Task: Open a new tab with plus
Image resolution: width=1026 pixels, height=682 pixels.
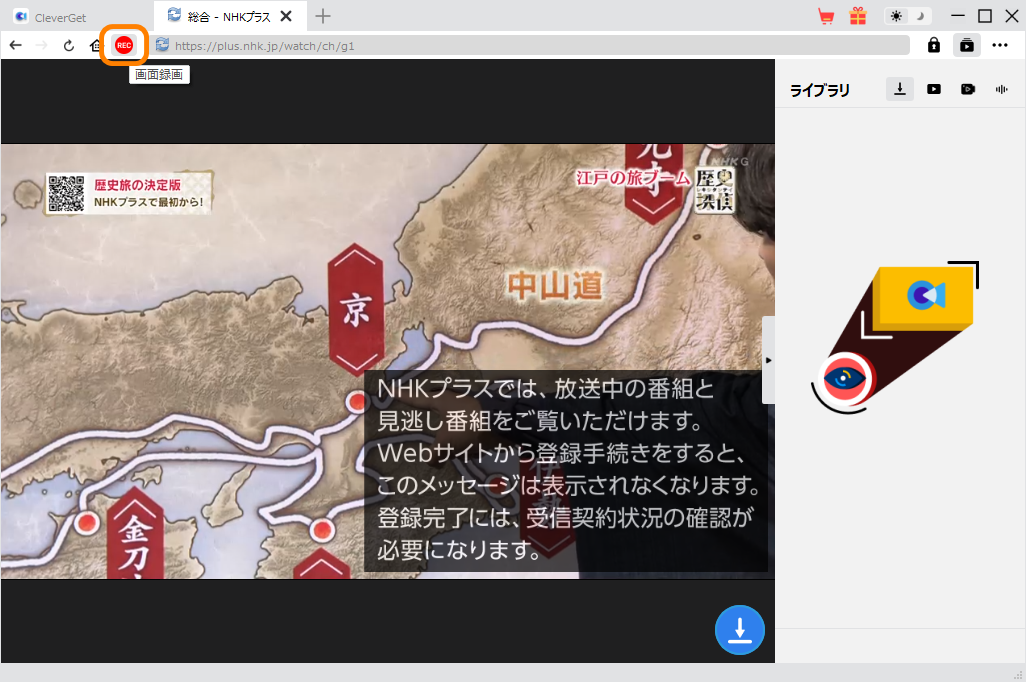Action: (x=323, y=16)
